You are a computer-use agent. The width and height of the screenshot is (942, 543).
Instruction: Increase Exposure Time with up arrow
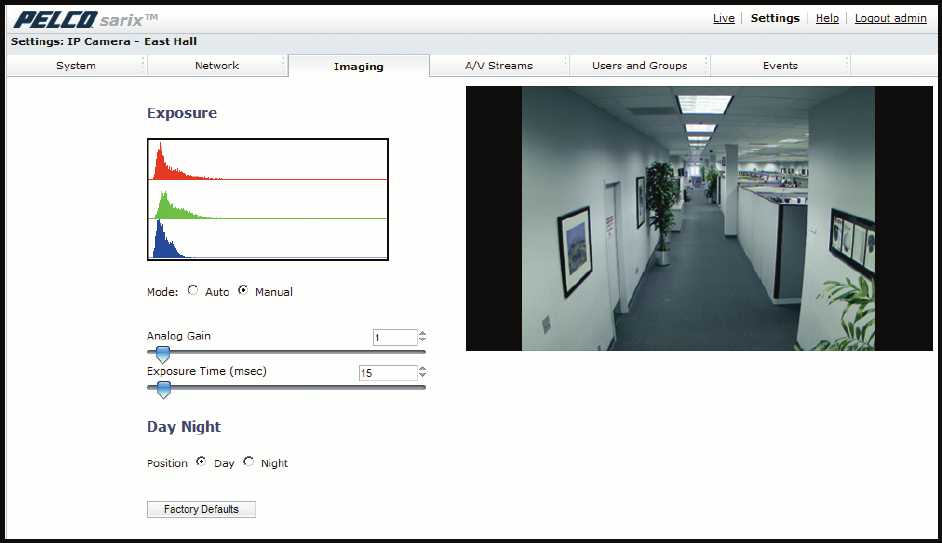(x=422, y=369)
